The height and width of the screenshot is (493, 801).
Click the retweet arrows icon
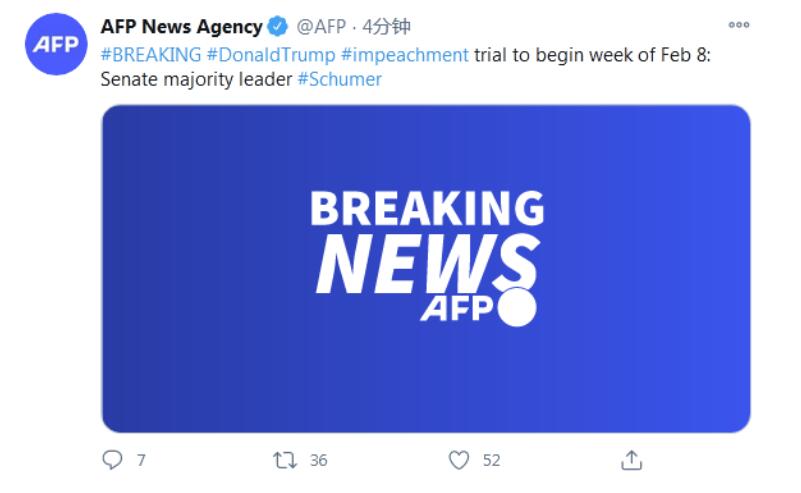click(x=285, y=460)
